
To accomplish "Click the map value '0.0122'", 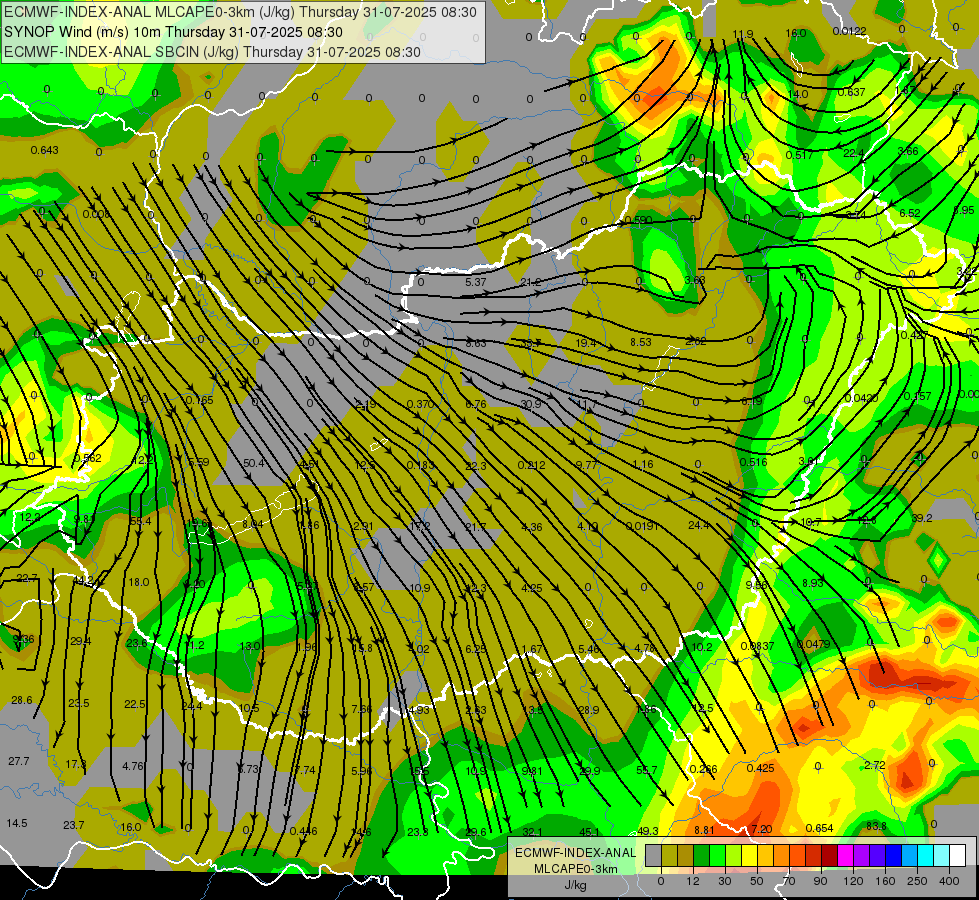I will [849, 31].
